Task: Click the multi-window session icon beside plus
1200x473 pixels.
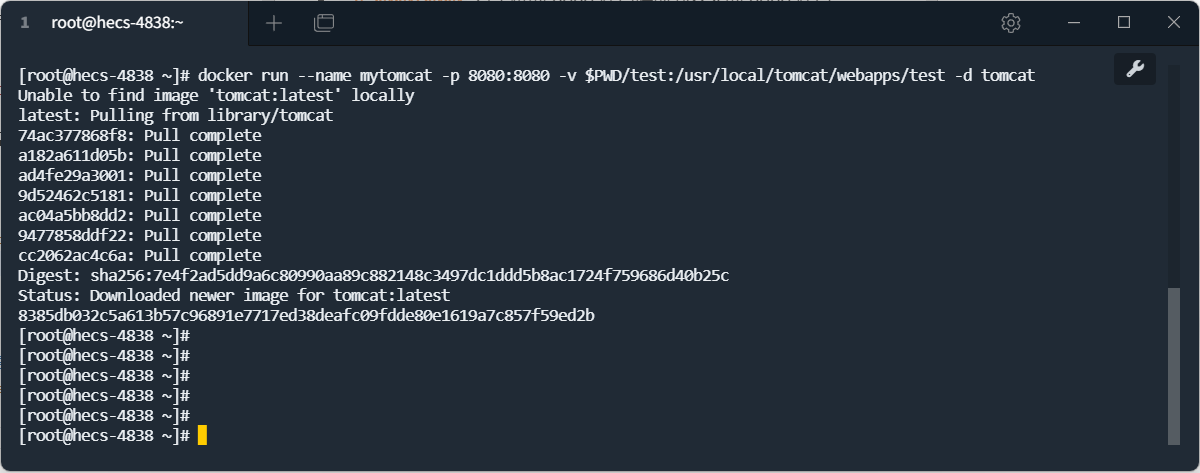Action: (x=323, y=22)
